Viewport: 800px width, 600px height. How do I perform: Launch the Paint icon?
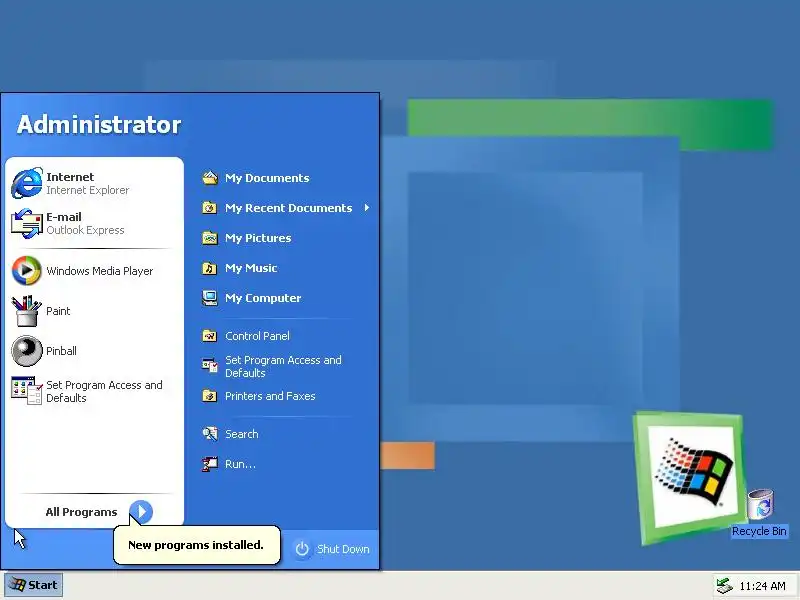(27, 311)
